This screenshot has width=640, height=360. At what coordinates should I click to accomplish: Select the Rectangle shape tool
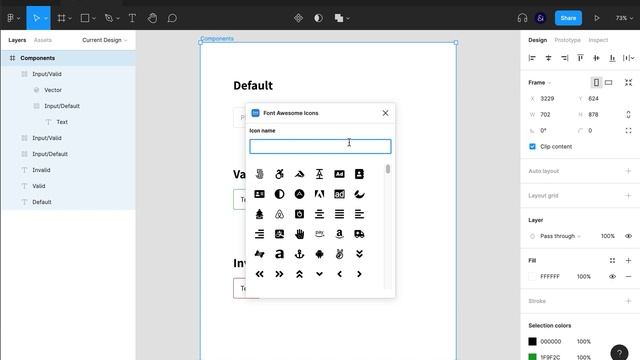[85, 18]
